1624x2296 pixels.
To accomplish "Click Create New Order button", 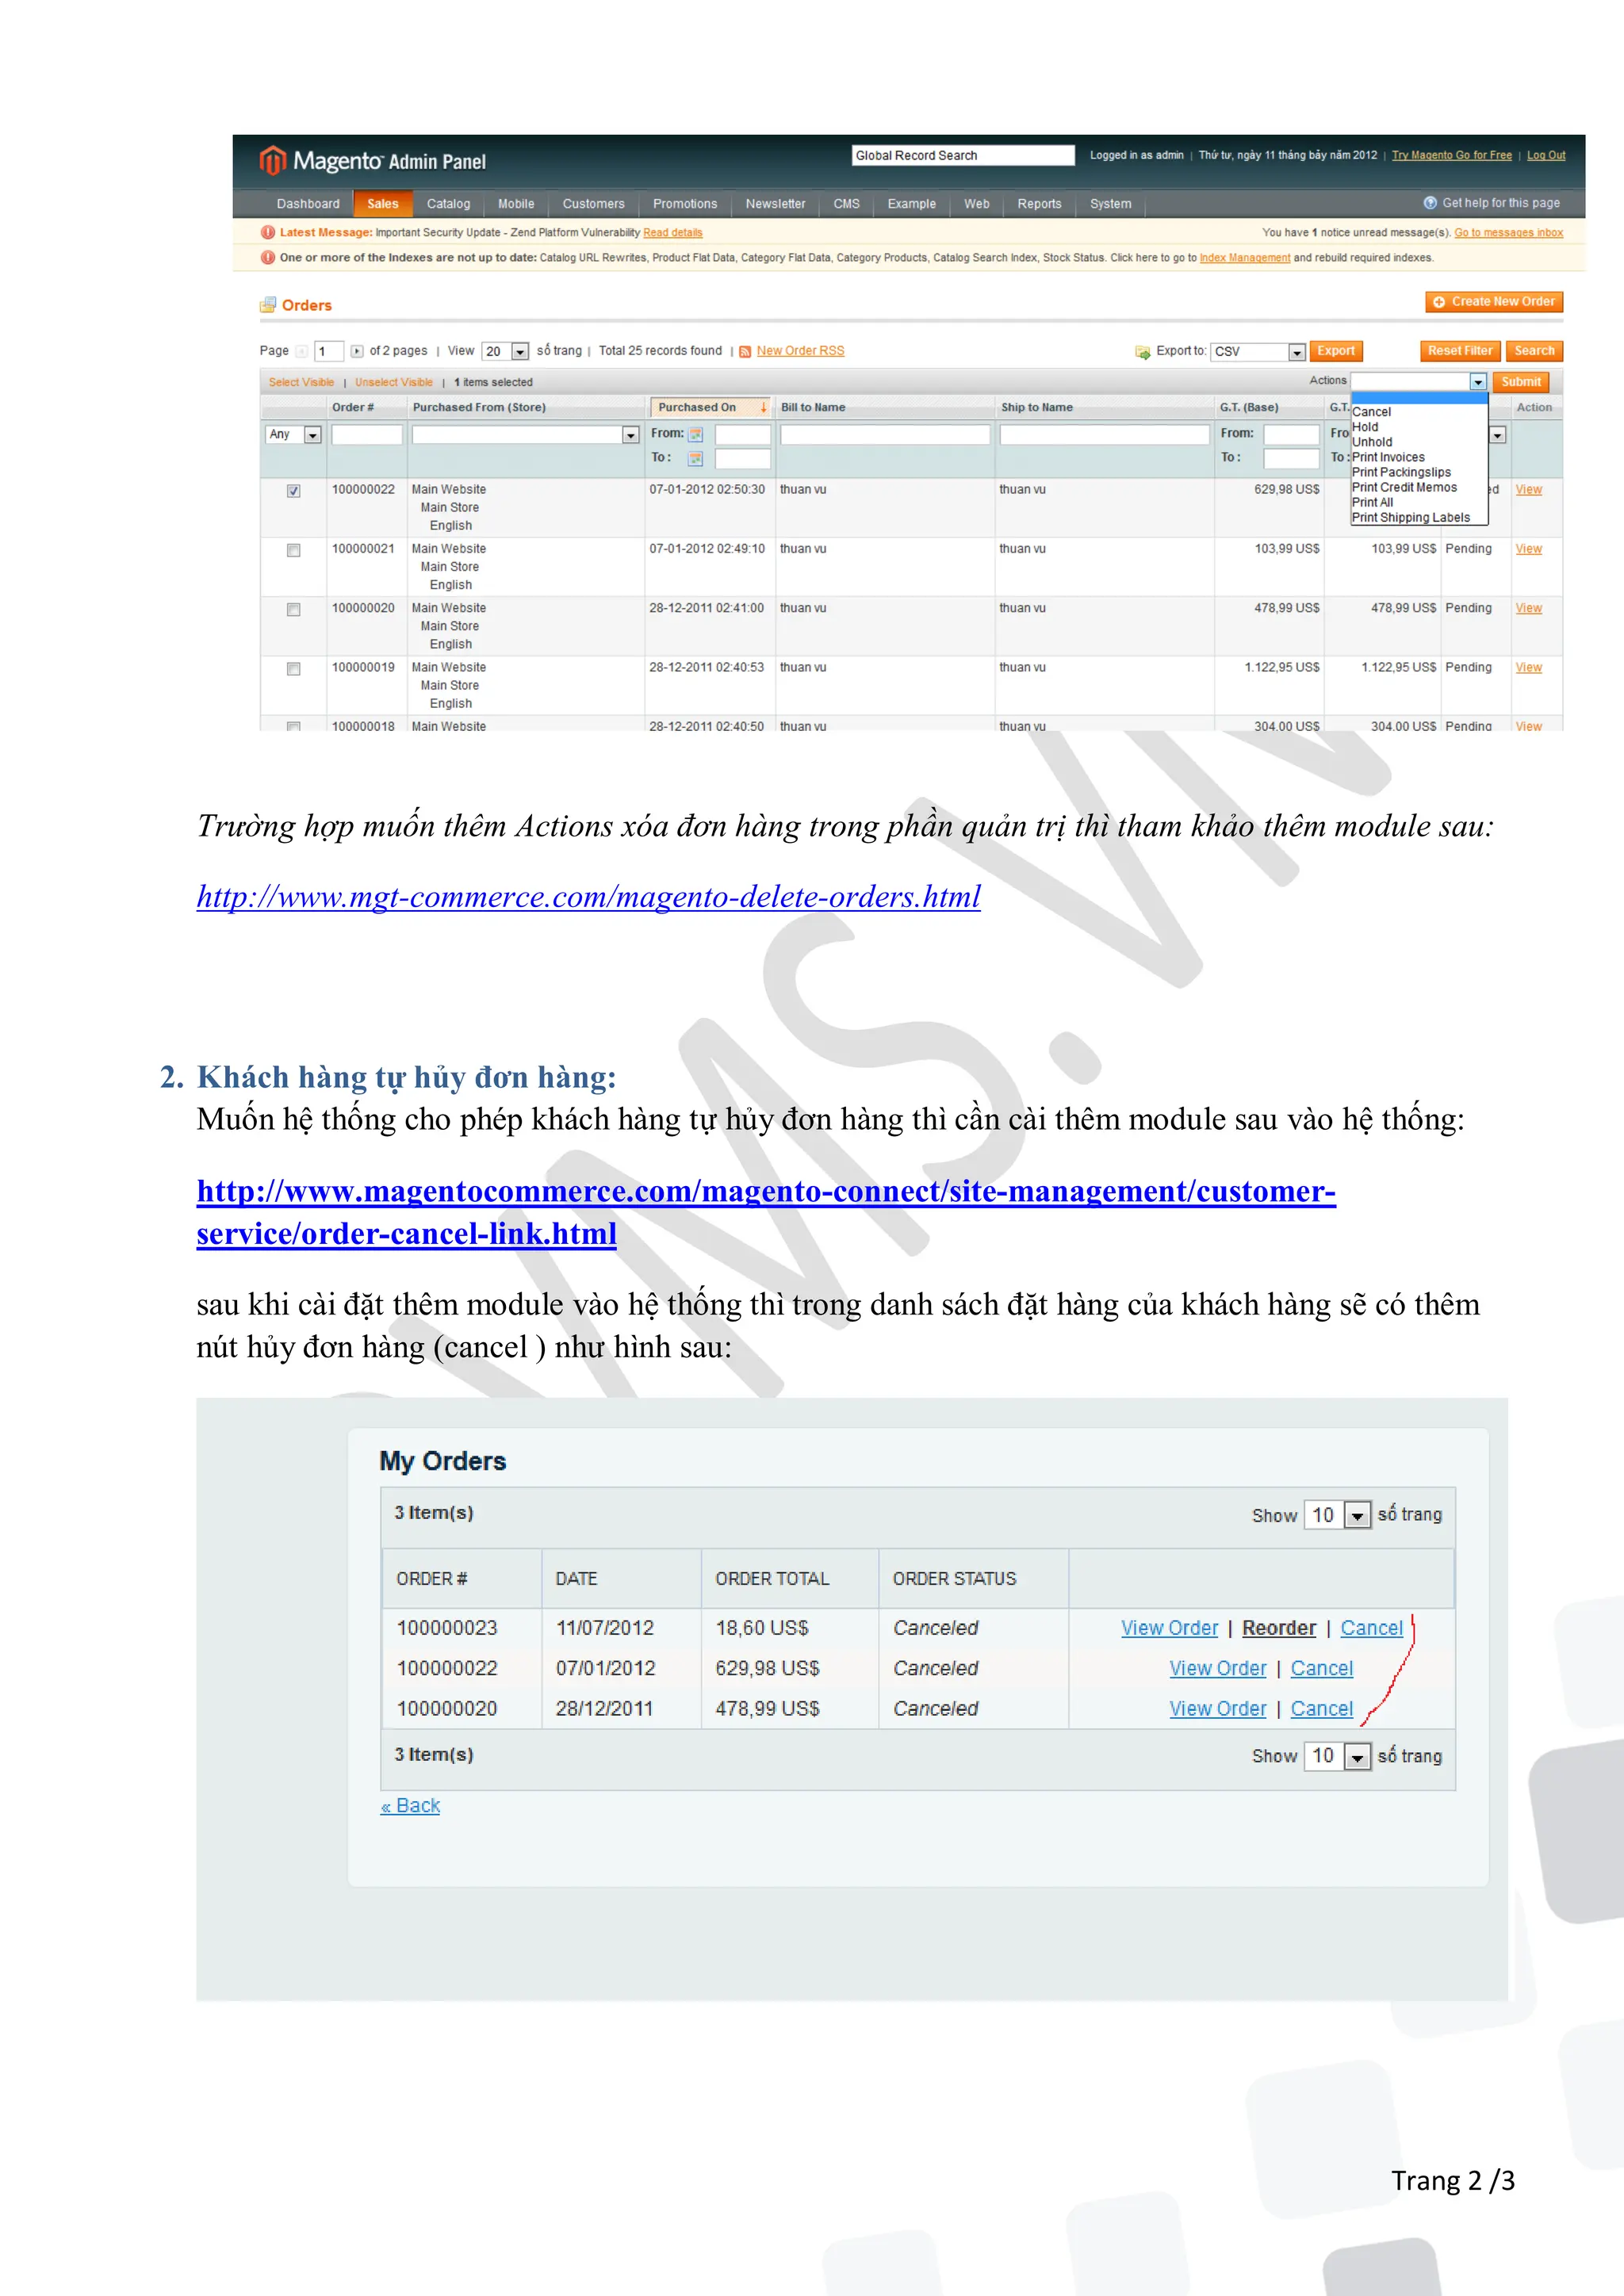I will pos(1494,302).
